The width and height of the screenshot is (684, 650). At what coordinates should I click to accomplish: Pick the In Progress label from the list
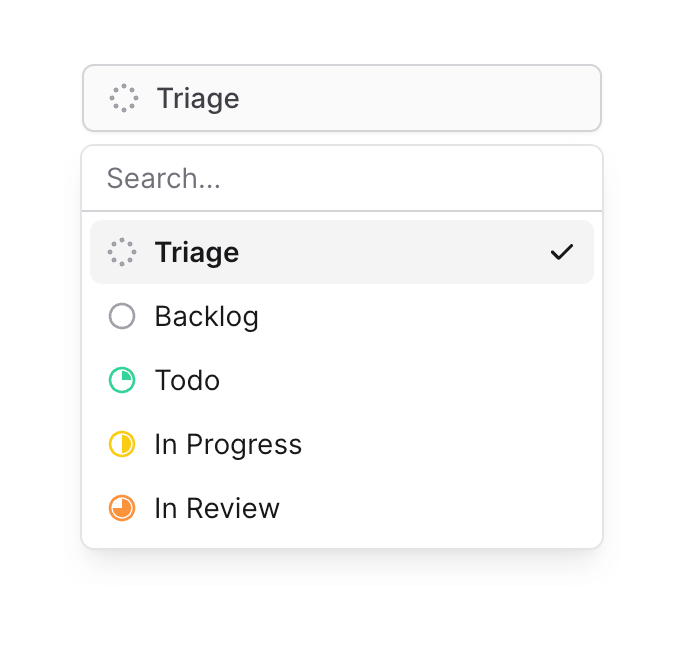[x=228, y=445]
